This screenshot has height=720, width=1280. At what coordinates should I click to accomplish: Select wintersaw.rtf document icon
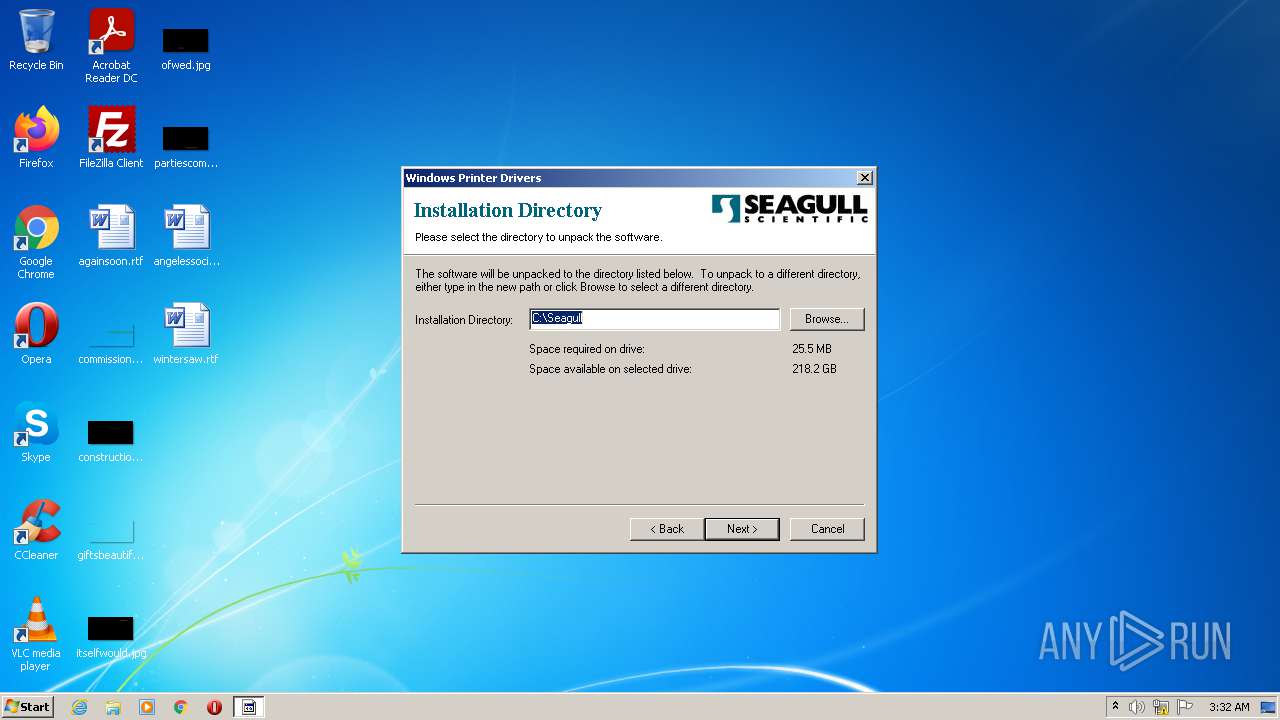186,334
